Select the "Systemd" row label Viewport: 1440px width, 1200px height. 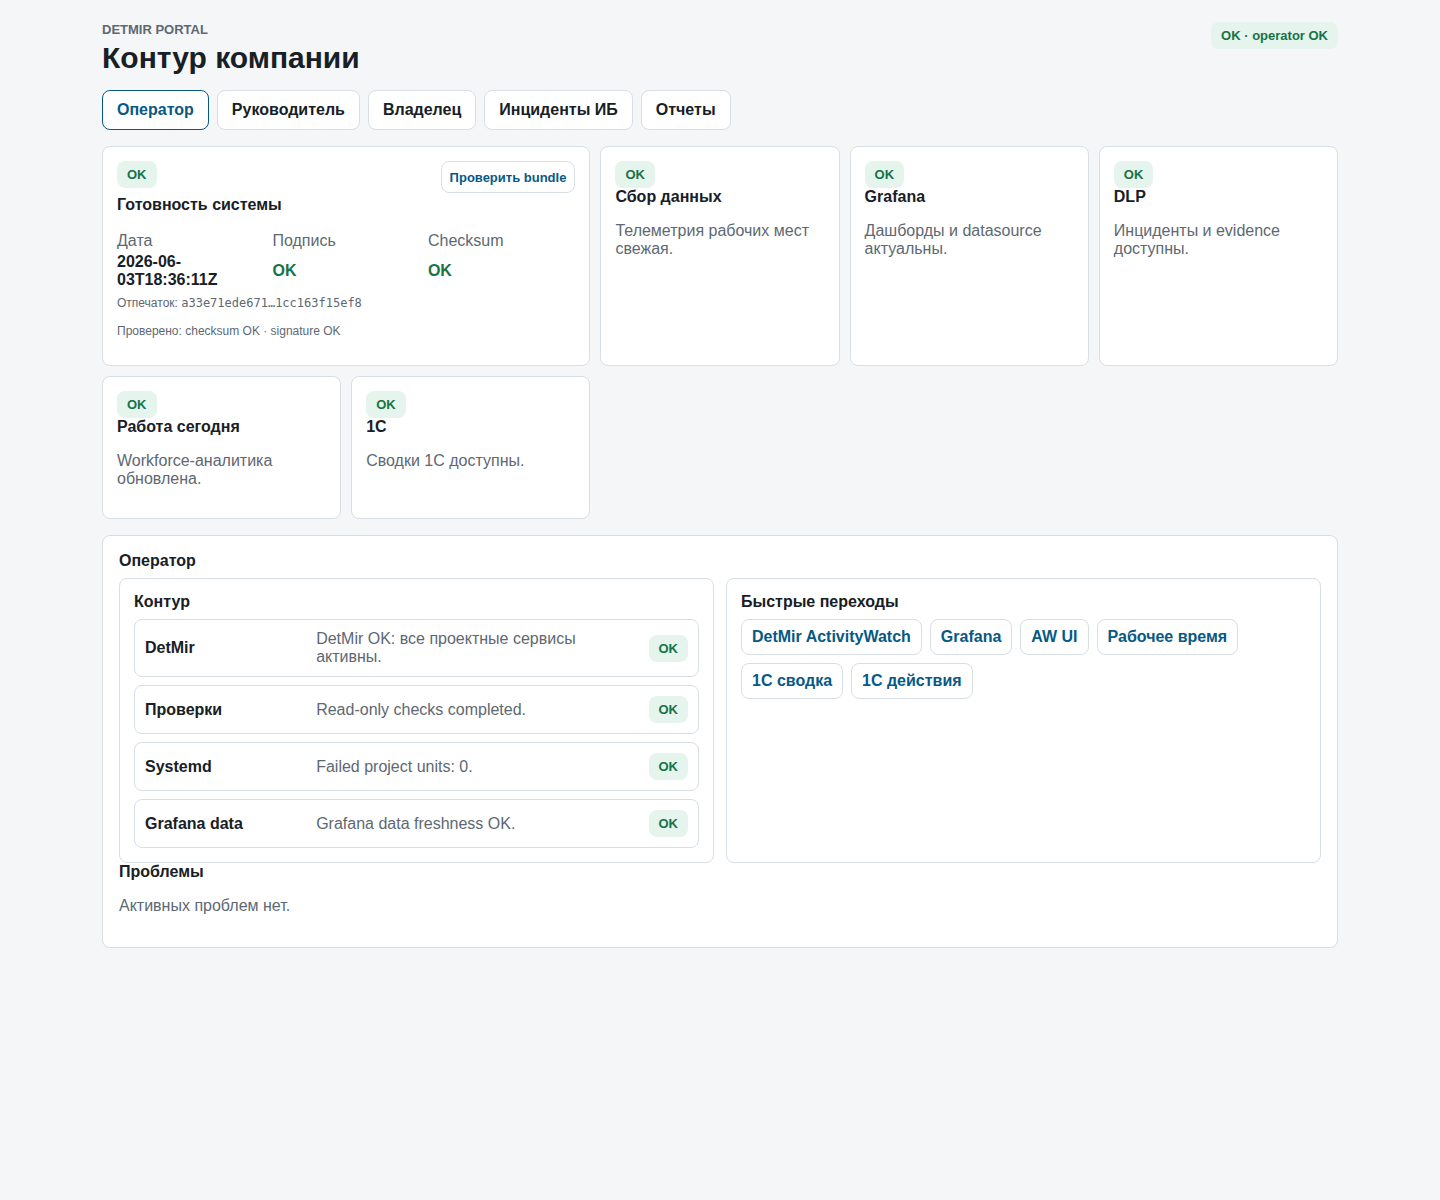(x=178, y=767)
